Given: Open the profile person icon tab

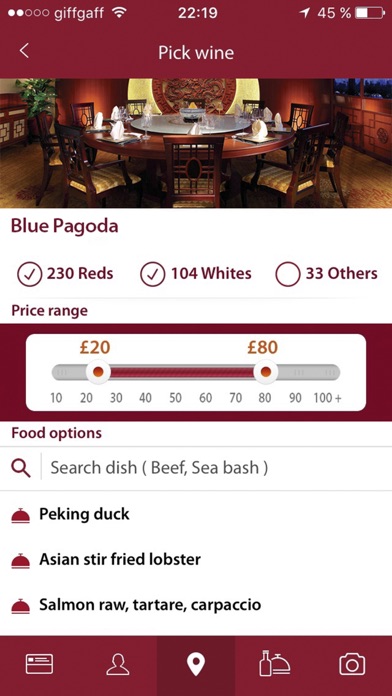Looking at the screenshot, I should pos(118,665).
